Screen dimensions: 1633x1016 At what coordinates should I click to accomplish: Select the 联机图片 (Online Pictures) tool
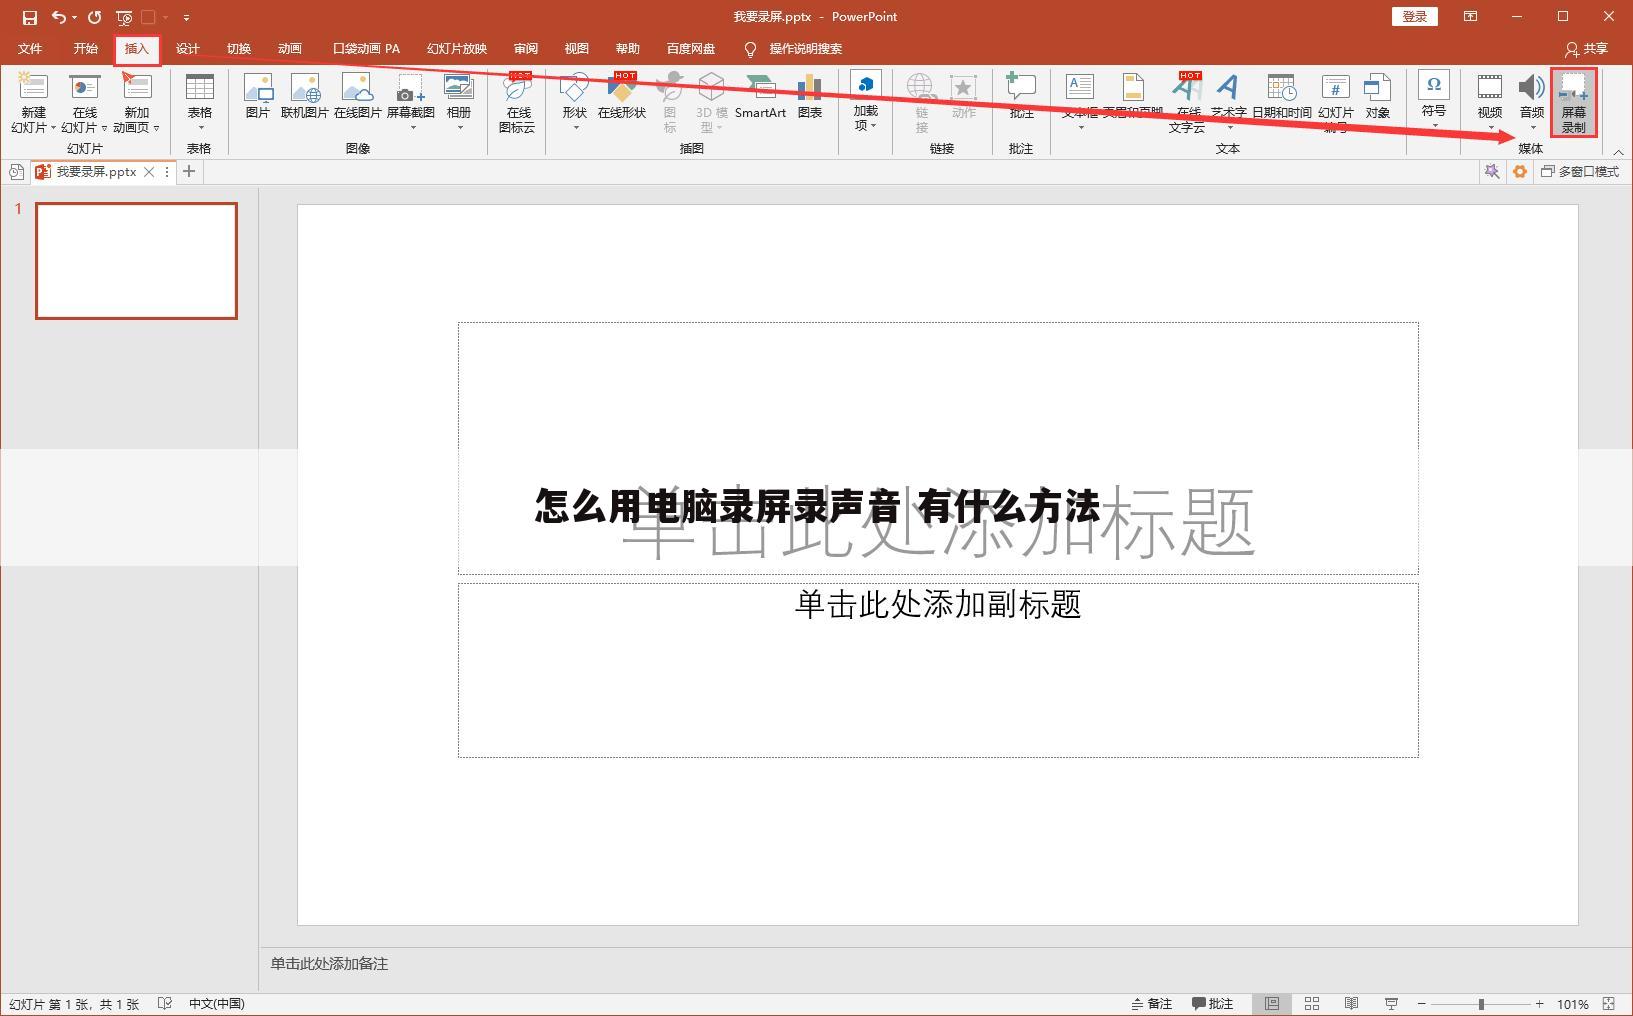pos(306,102)
